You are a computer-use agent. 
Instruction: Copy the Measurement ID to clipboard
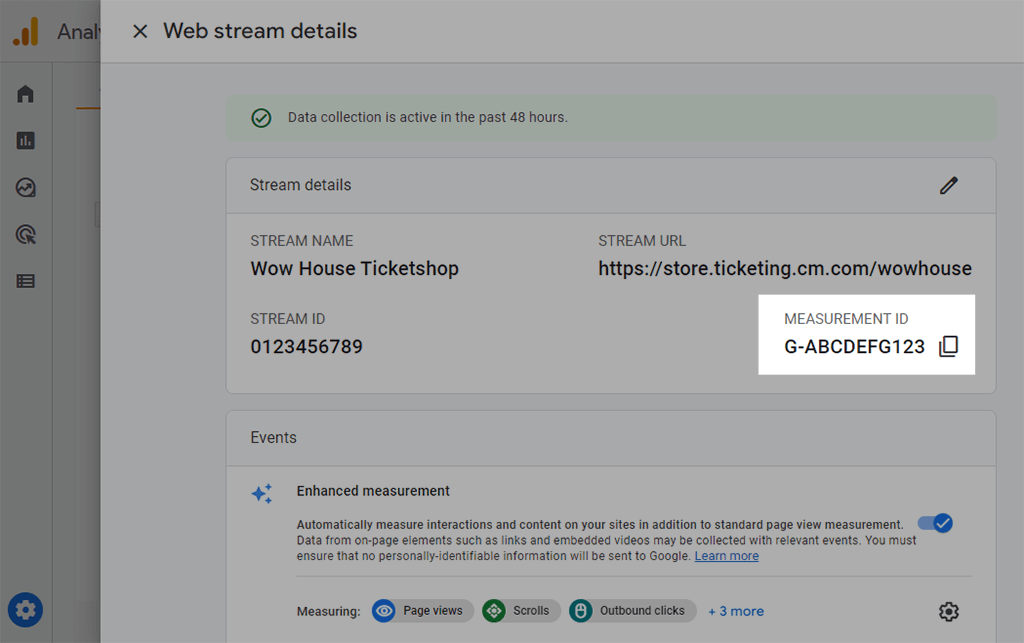[x=948, y=347]
